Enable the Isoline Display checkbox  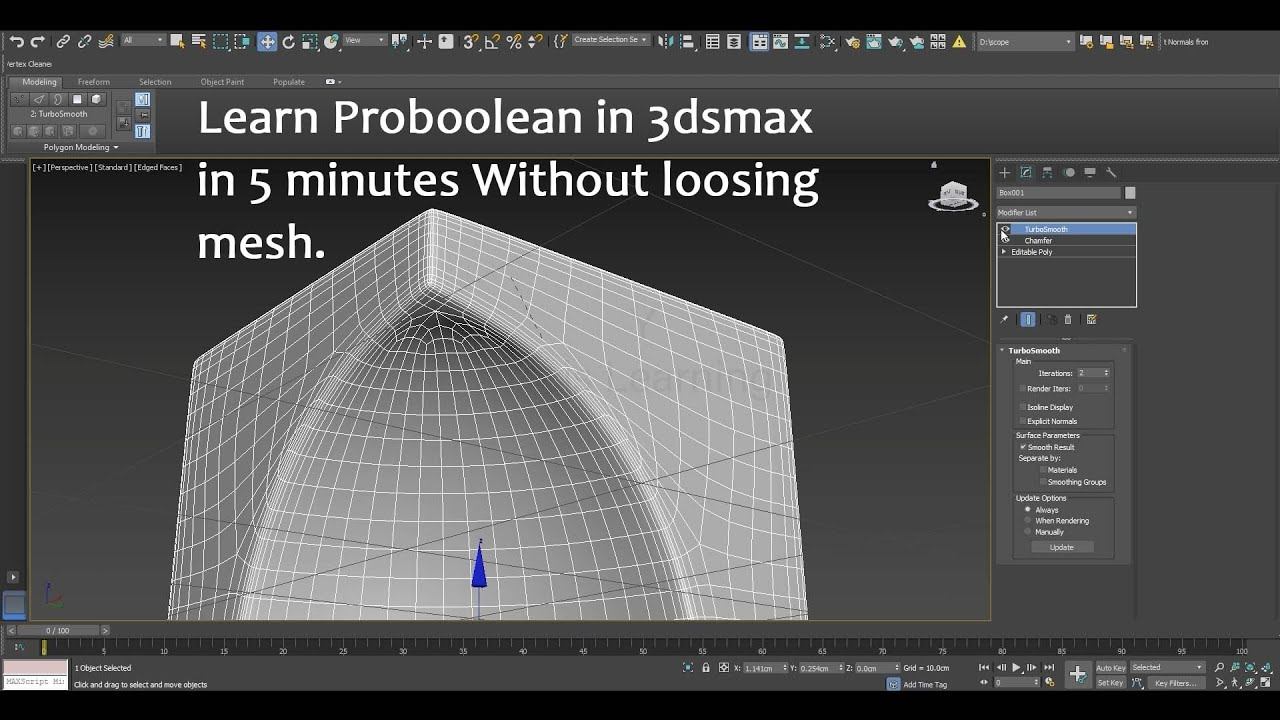(1023, 407)
